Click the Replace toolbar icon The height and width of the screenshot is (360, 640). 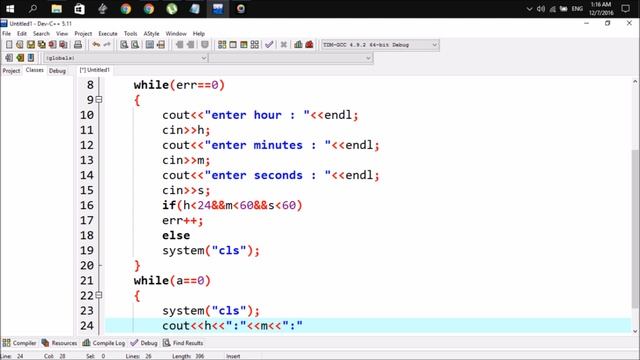[135, 45]
